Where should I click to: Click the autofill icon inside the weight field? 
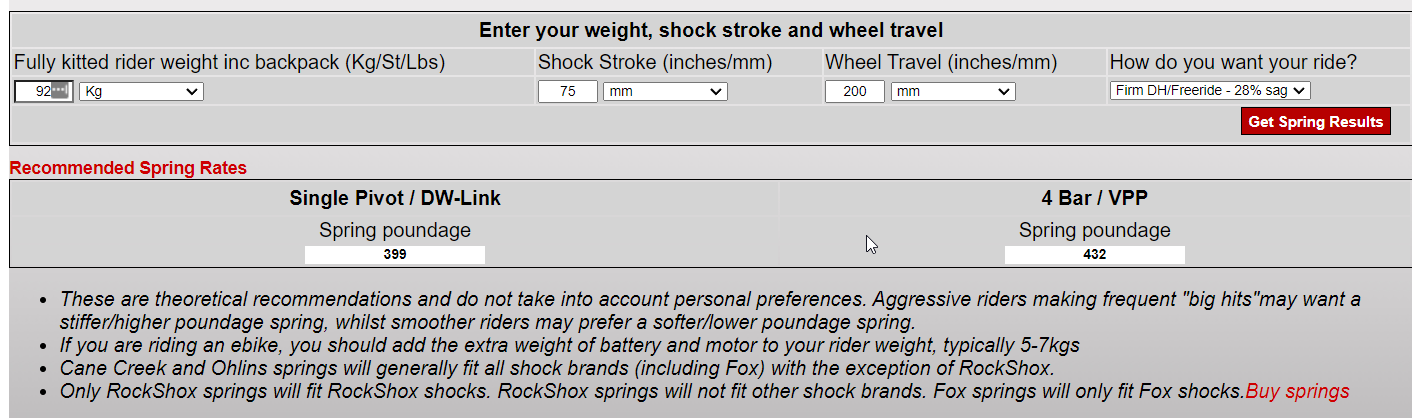(x=62, y=92)
